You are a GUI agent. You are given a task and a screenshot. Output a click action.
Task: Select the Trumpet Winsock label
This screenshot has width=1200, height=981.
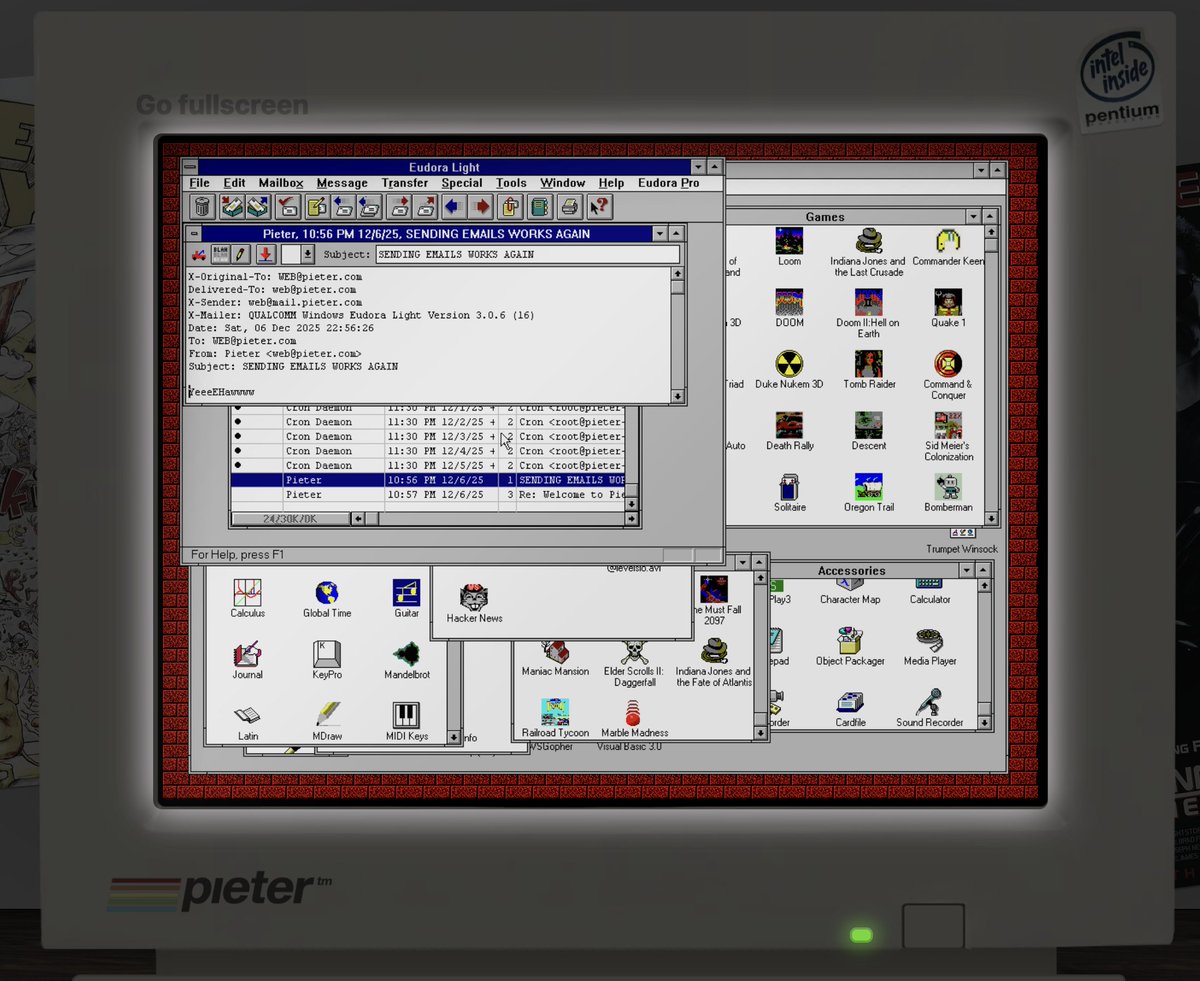coord(961,549)
